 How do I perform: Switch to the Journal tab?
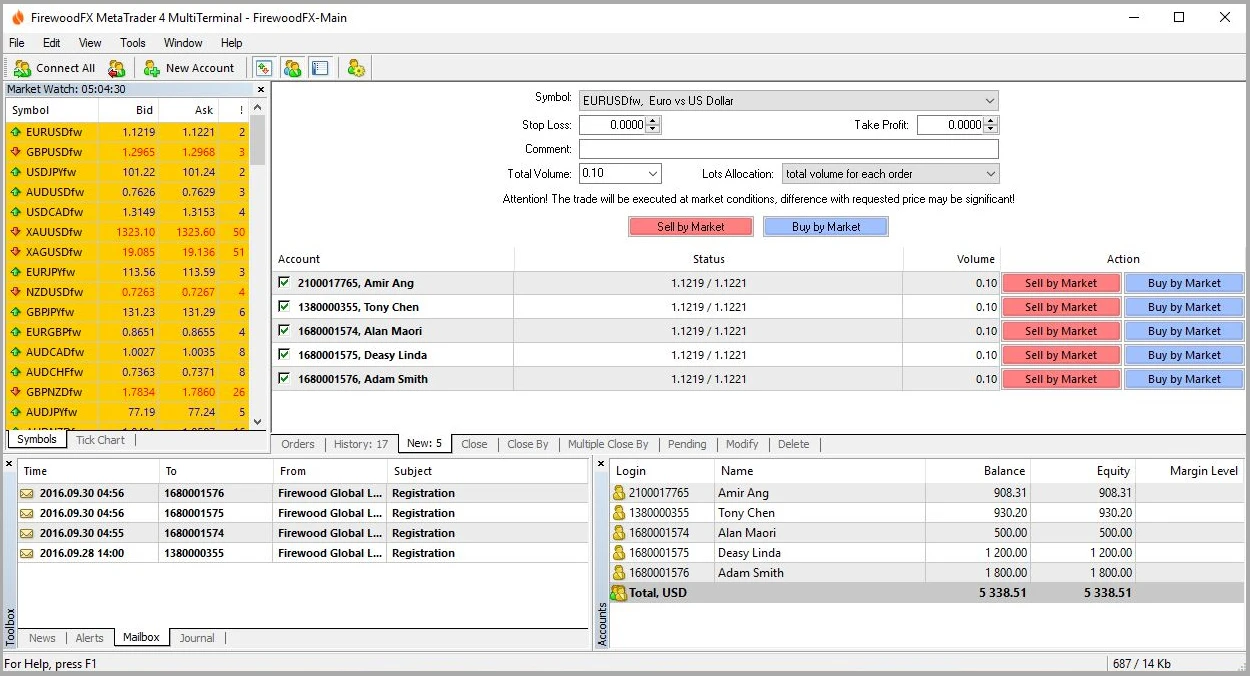point(197,638)
